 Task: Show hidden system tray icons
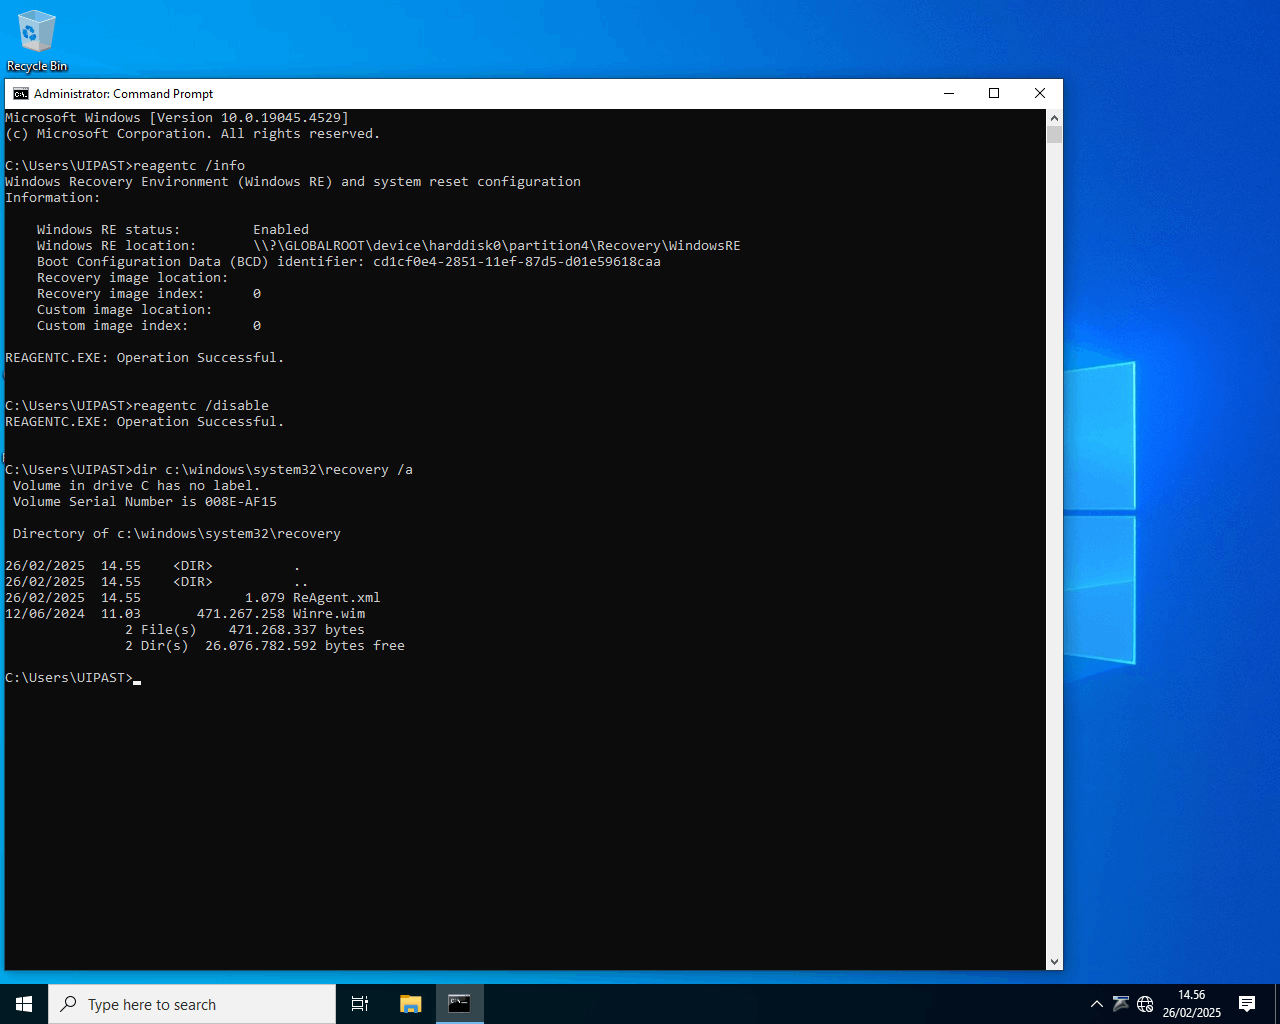[x=1096, y=1004]
